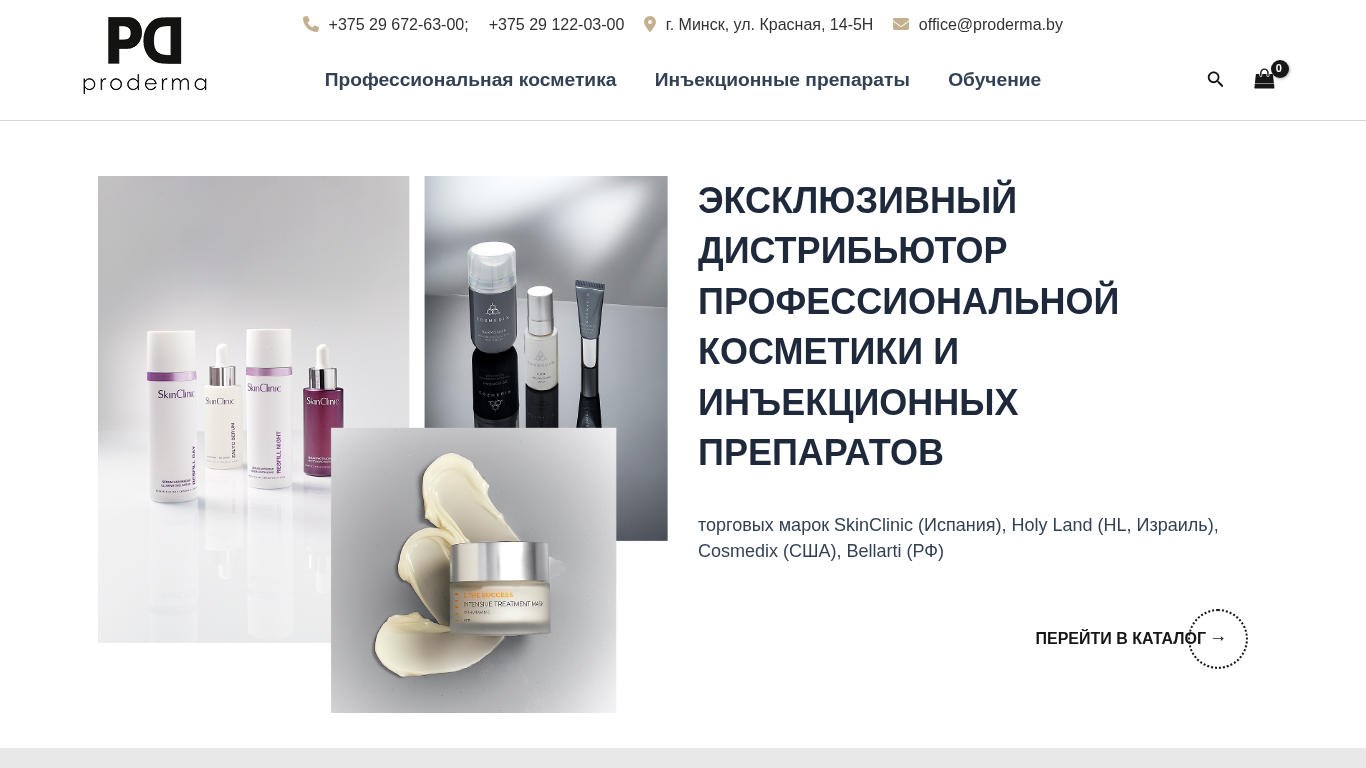Click the ЭКСКЛЮЗИВНЫЙ ДИСТРИБЬЮТОР heading
This screenshot has width=1366, height=768.
(x=908, y=326)
